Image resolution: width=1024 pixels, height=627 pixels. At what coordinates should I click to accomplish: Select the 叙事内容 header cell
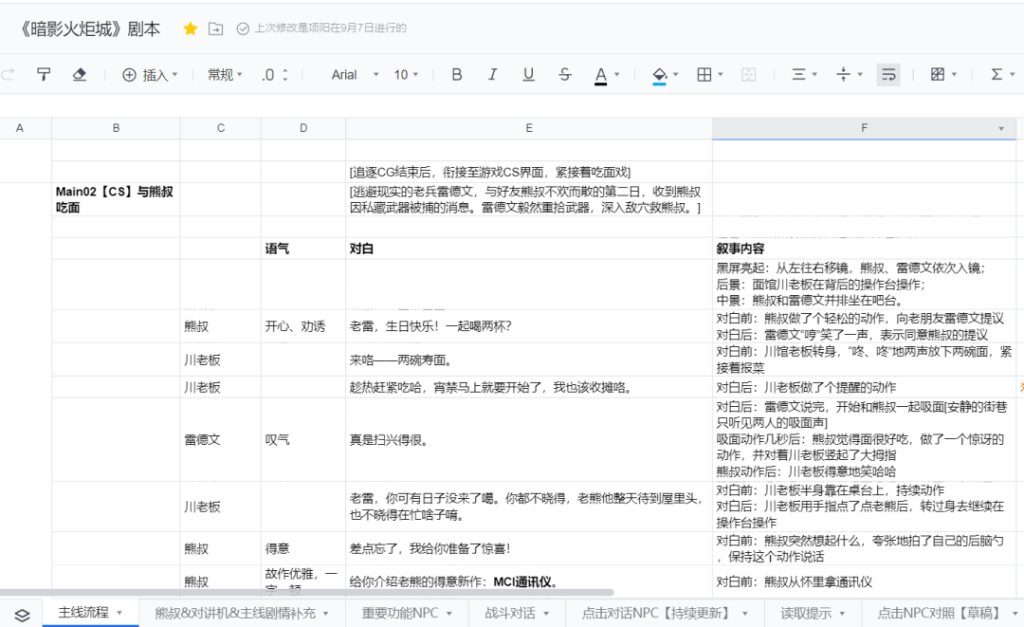(864, 248)
